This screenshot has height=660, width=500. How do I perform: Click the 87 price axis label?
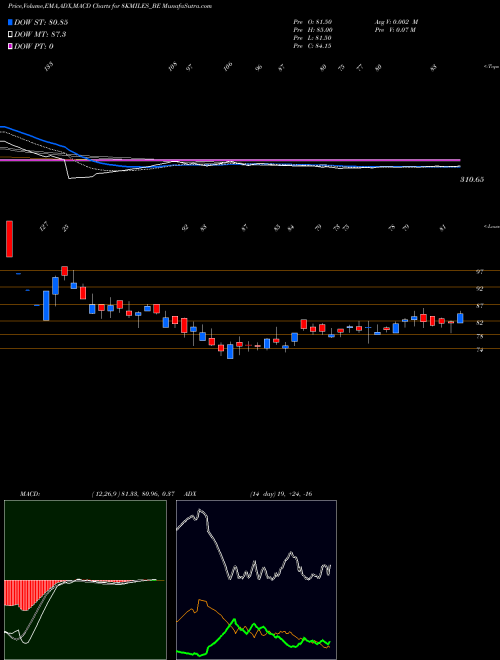click(479, 306)
